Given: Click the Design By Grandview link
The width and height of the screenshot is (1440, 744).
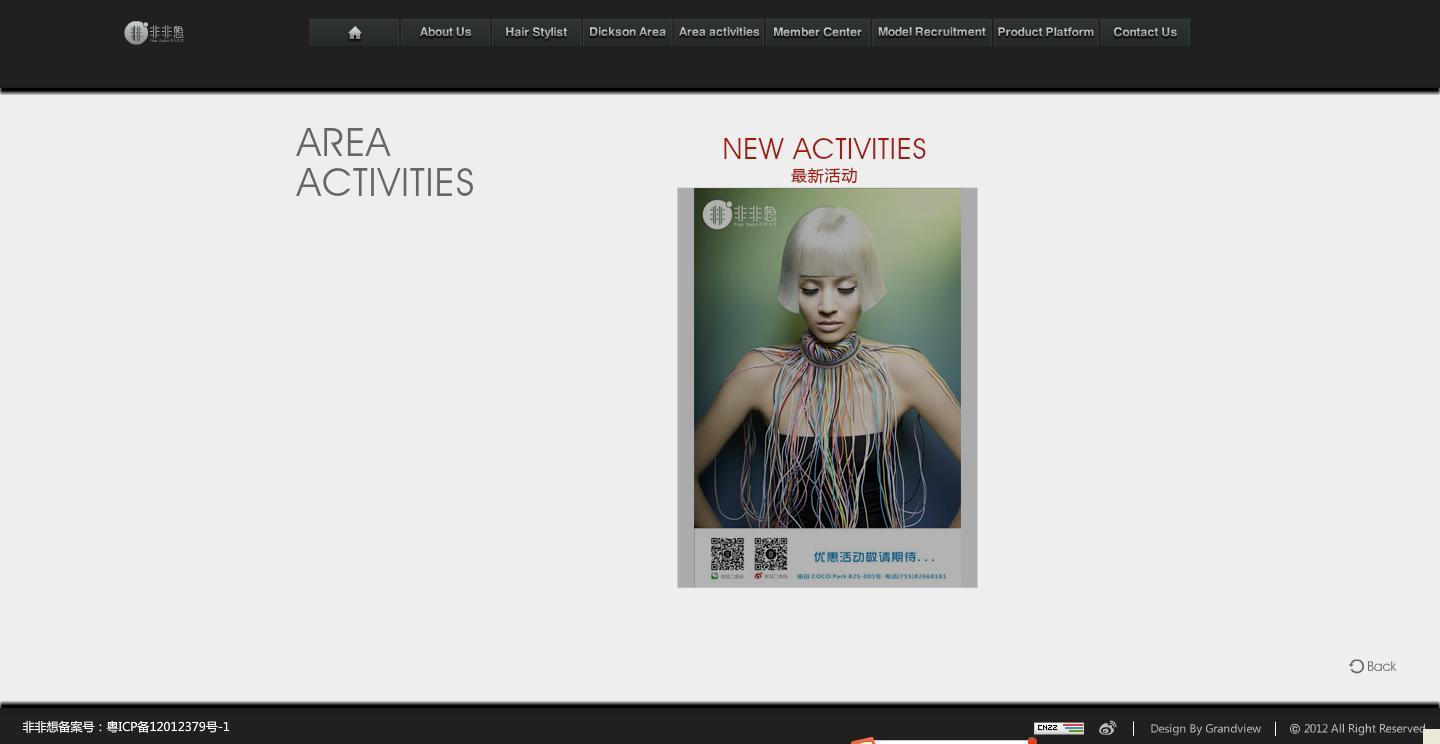Looking at the screenshot, I should (x=1205, y=728).
